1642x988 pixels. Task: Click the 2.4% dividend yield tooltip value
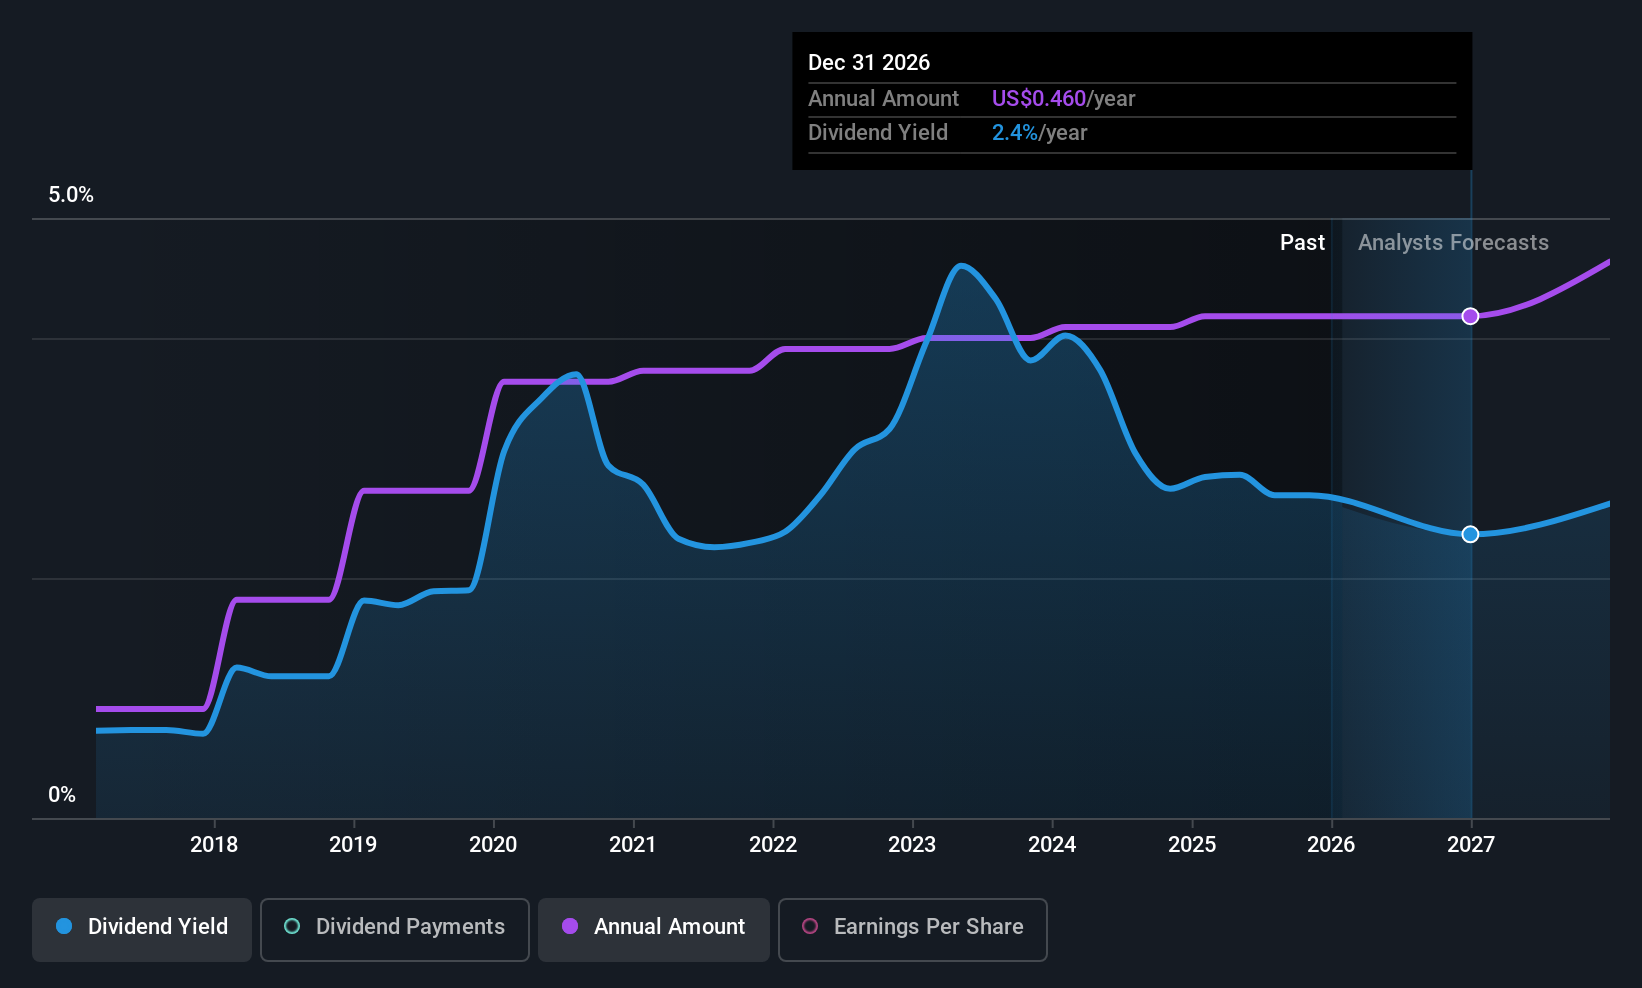(x=1014, y=133)
